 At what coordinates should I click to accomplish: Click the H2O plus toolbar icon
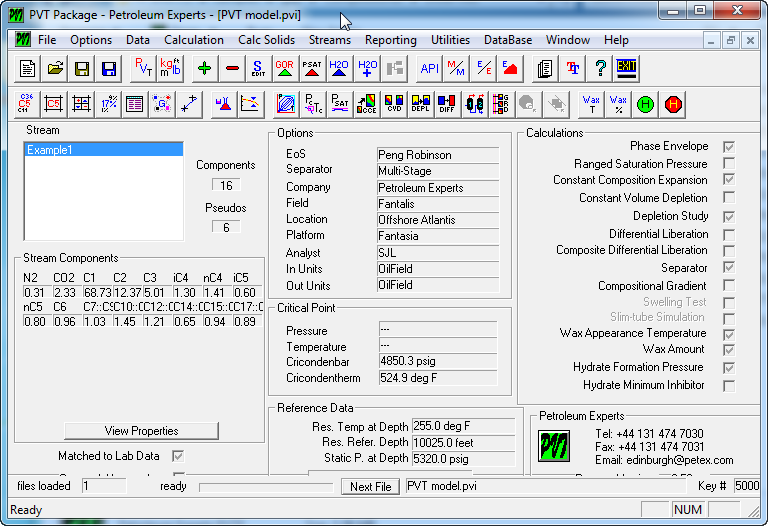point(367,69)
